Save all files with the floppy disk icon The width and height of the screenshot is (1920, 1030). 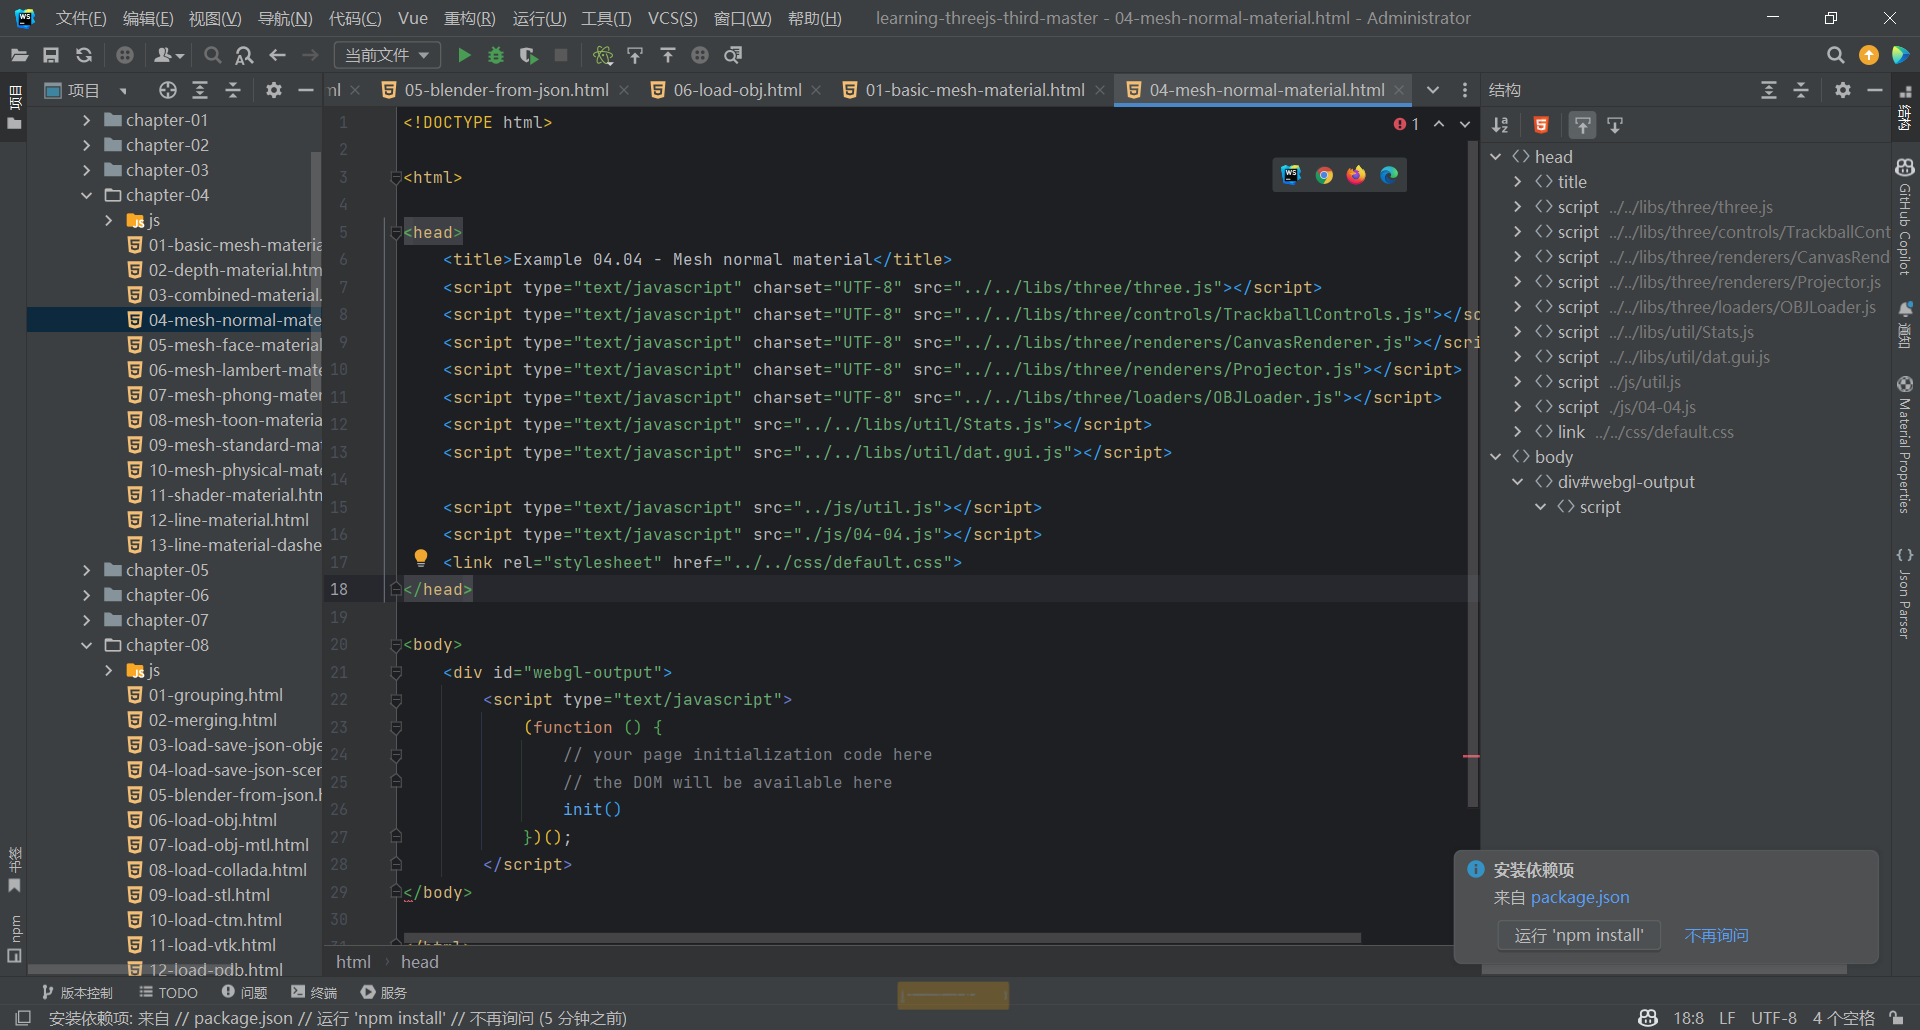click(x=51, y=55)
